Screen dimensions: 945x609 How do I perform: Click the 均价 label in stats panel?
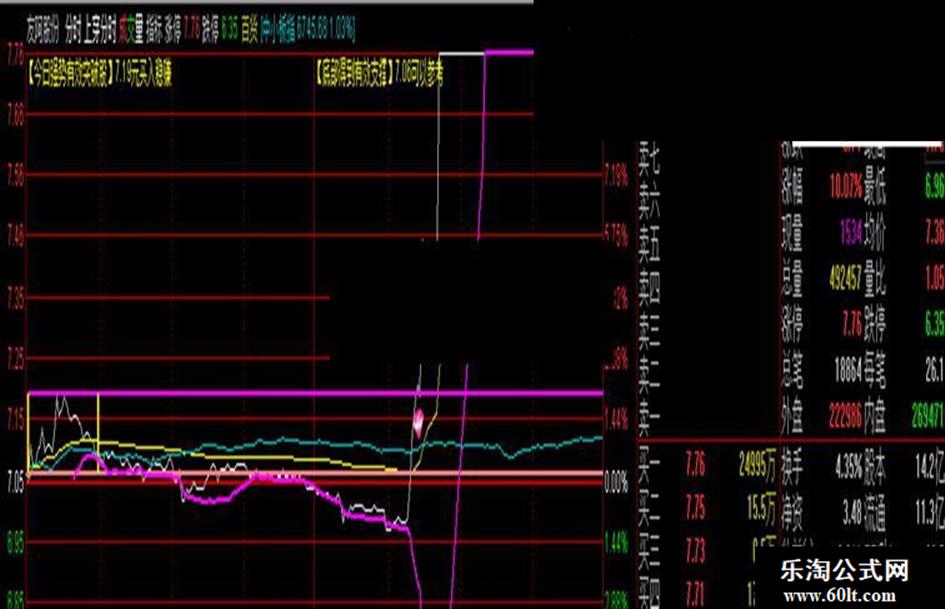(x=876, y=233)
